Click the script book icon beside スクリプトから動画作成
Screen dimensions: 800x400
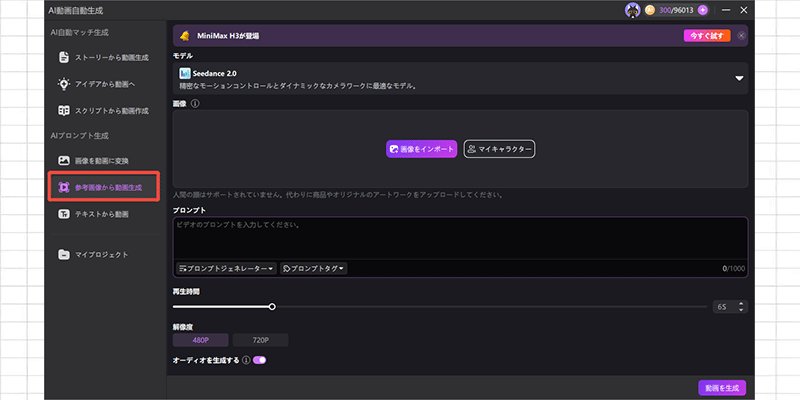(x=64, y=111)
